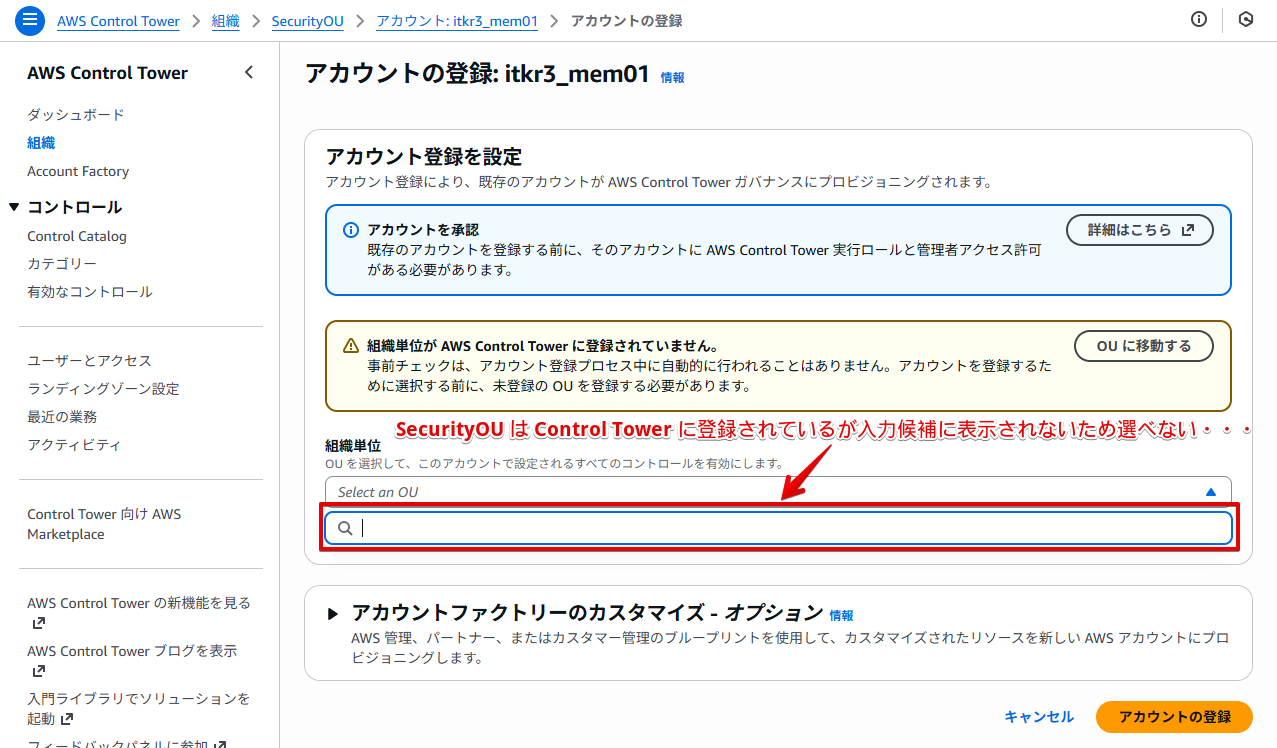Click the info icon in アカウントを承認 alert
Image resolution: width=1277 pixels, height=748 pixels.
(351, 230)
